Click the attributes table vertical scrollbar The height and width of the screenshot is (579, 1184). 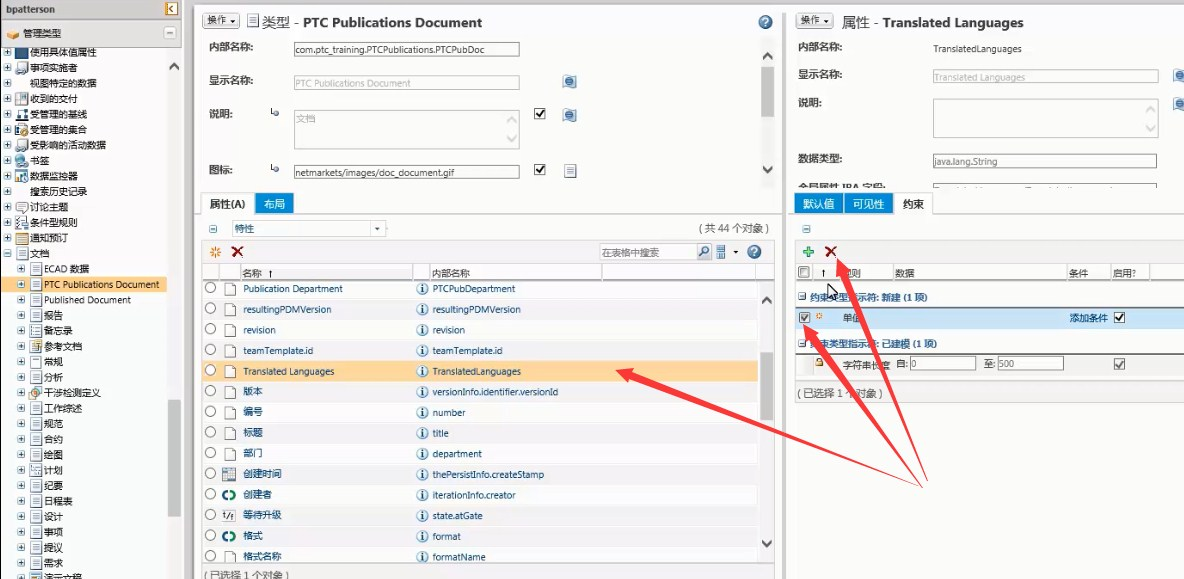click(x=766, y=386)
